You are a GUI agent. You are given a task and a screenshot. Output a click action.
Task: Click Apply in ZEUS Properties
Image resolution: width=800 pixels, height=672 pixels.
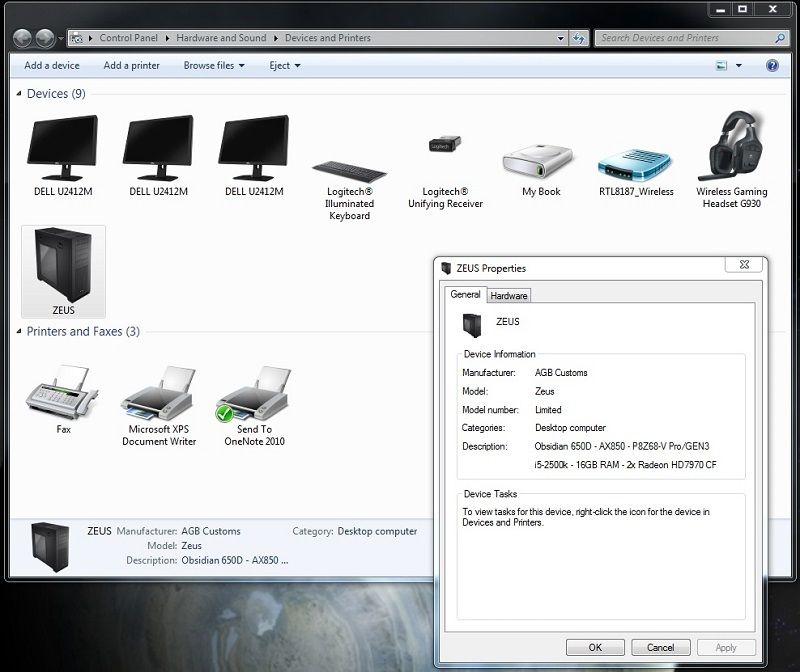click(x=726, y=647)
